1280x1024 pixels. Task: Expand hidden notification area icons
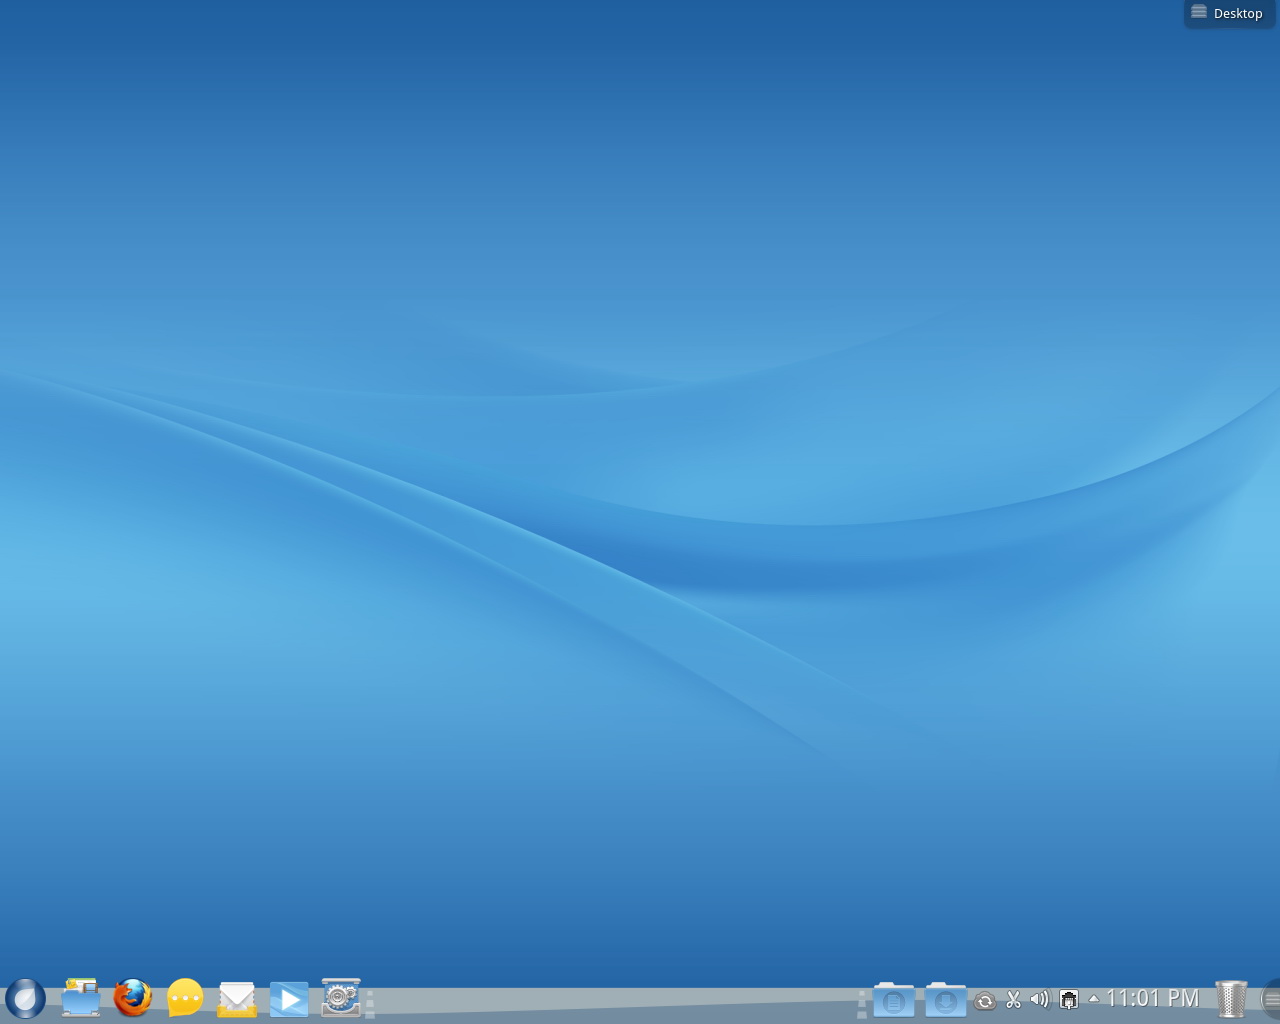[1093, 999]
